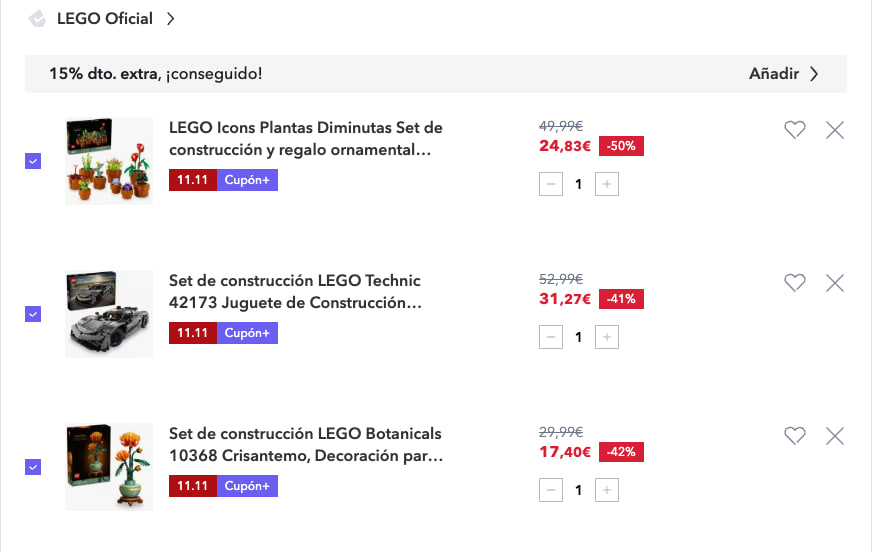Image resolution: width=876 pixels, height=552 pixels.
Task: Uncheck the LEGO Icons Plantas Diminutas item
Action: pos(33,161)
